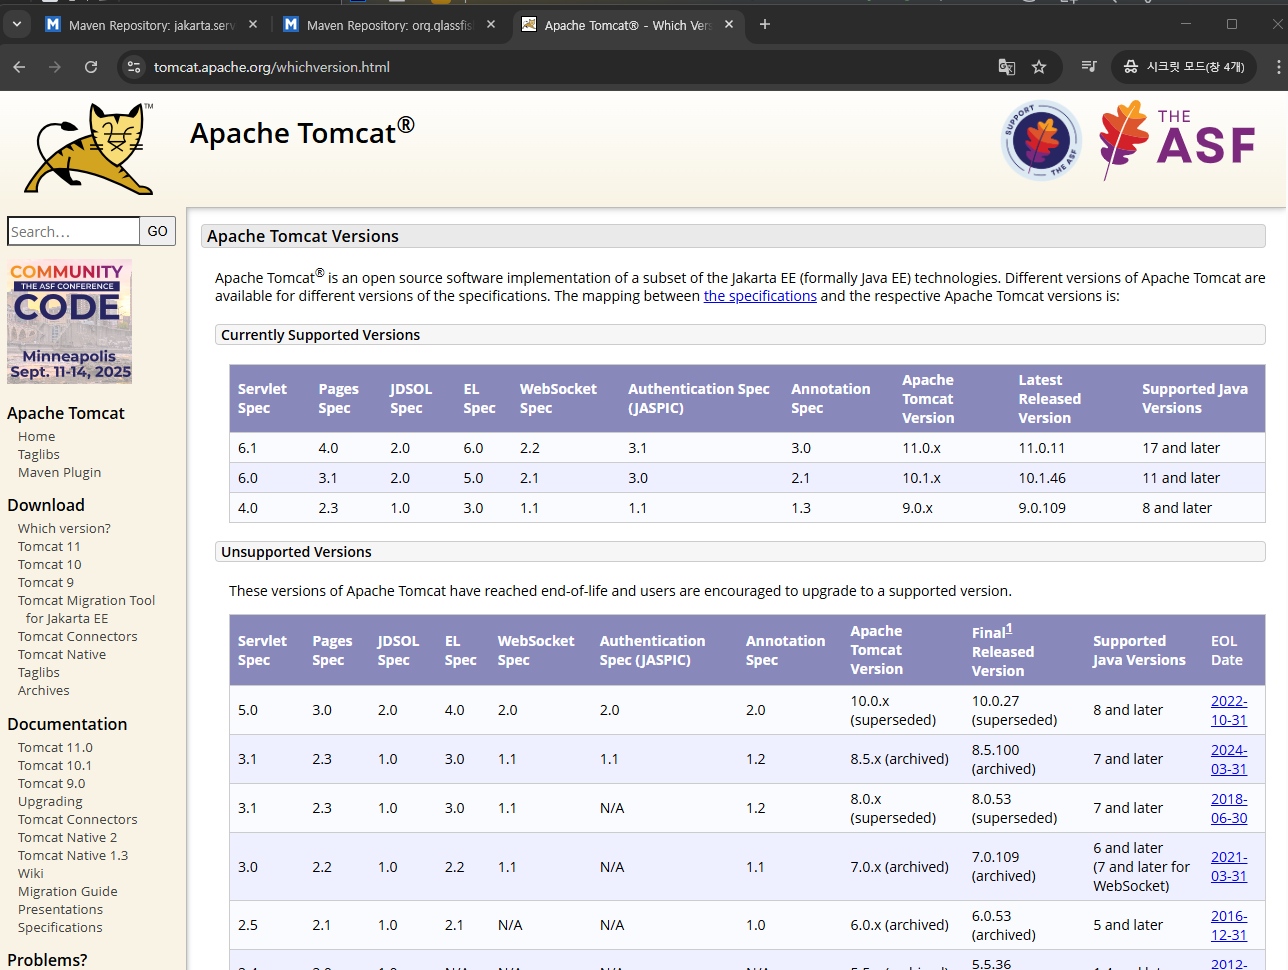Open the Tomcat 10.1 documentation link

55,765
